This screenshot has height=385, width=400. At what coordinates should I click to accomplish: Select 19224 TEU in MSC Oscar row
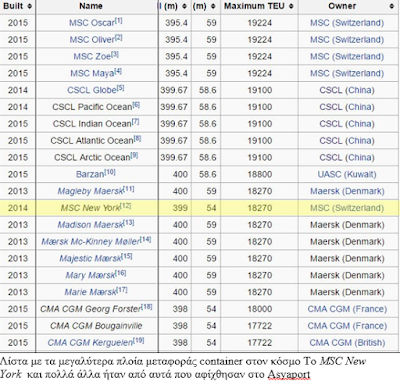[x=260, y=23]
